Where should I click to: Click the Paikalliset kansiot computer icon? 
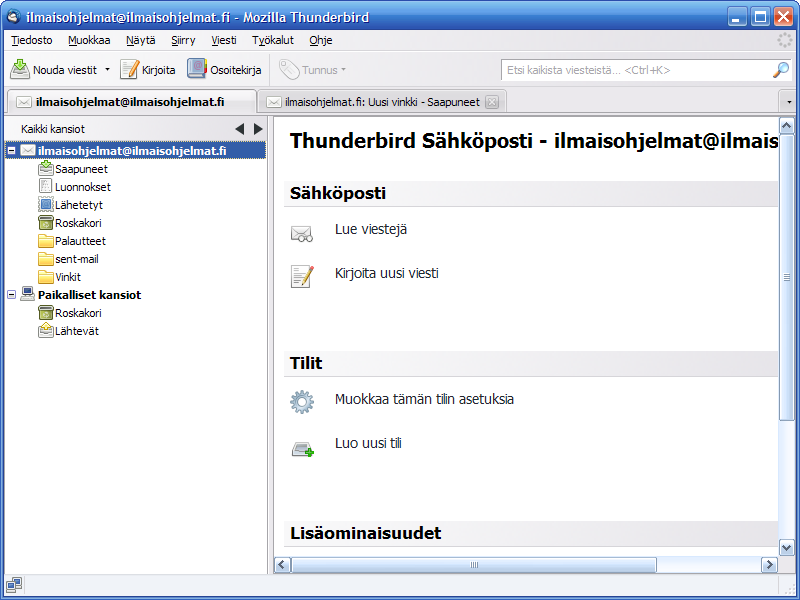(27, 294)
